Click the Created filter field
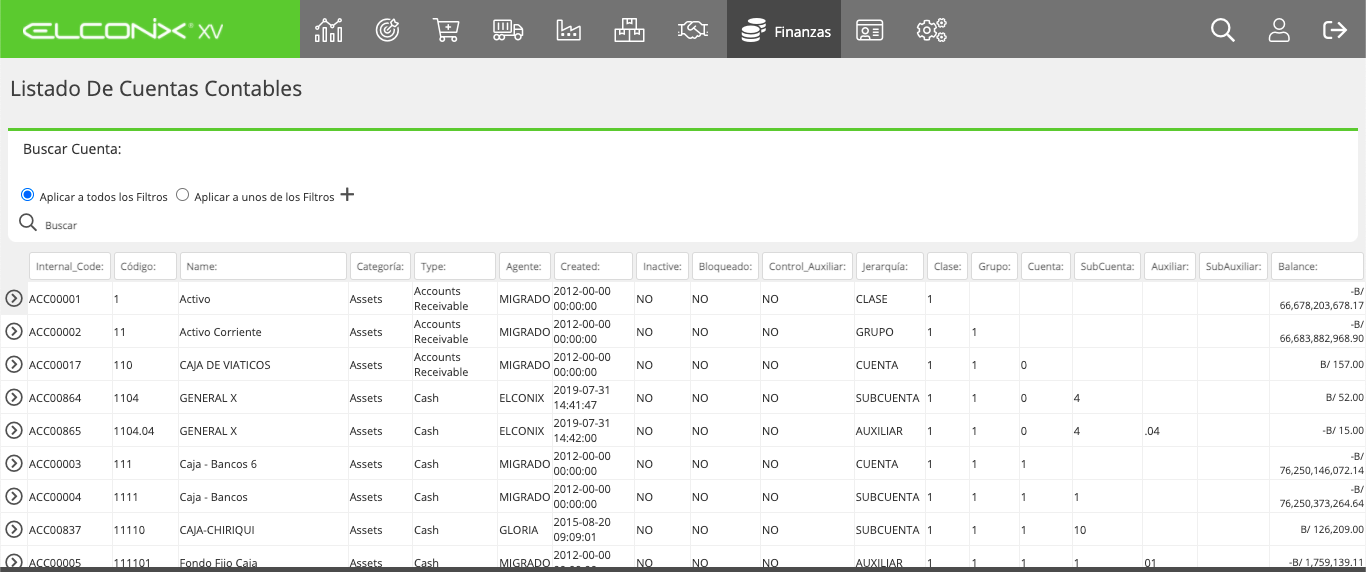Screen dimensions: 1366x572 click(593, 266)
